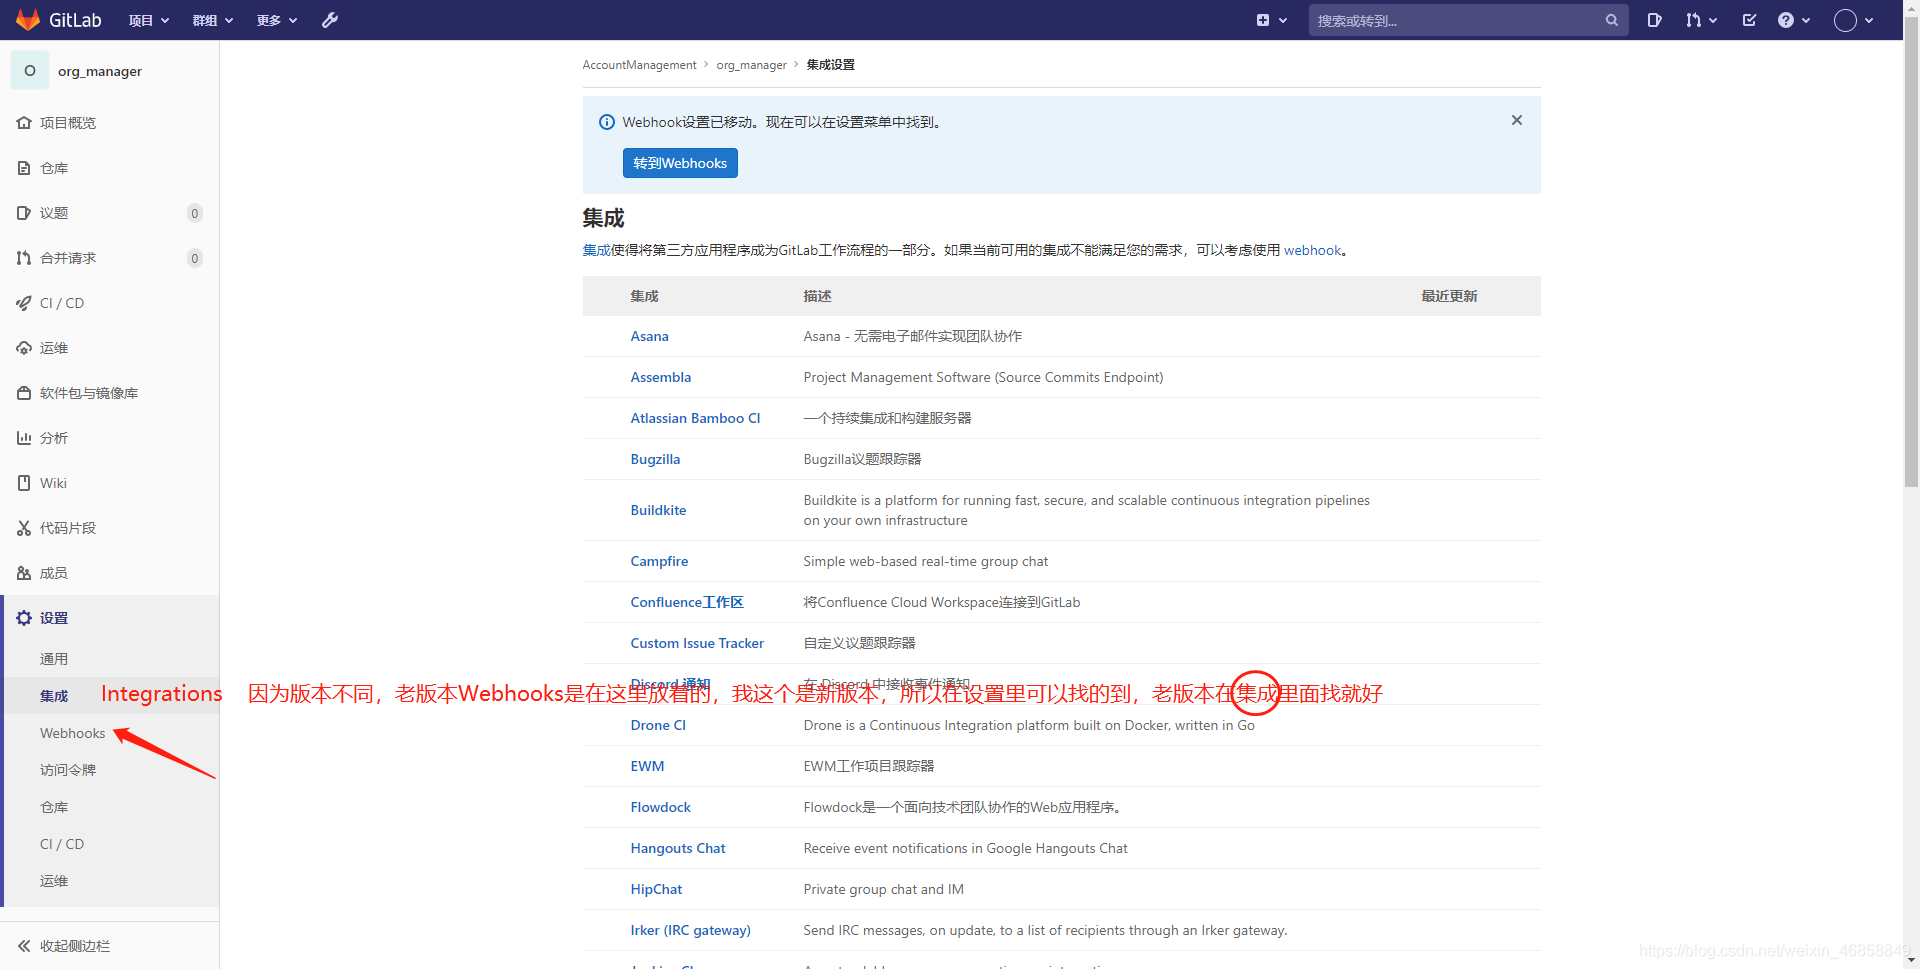1920x969 pixels.
Task: Open the user avatar menu
Action: pyautogui.click(x=1853, y=20)
